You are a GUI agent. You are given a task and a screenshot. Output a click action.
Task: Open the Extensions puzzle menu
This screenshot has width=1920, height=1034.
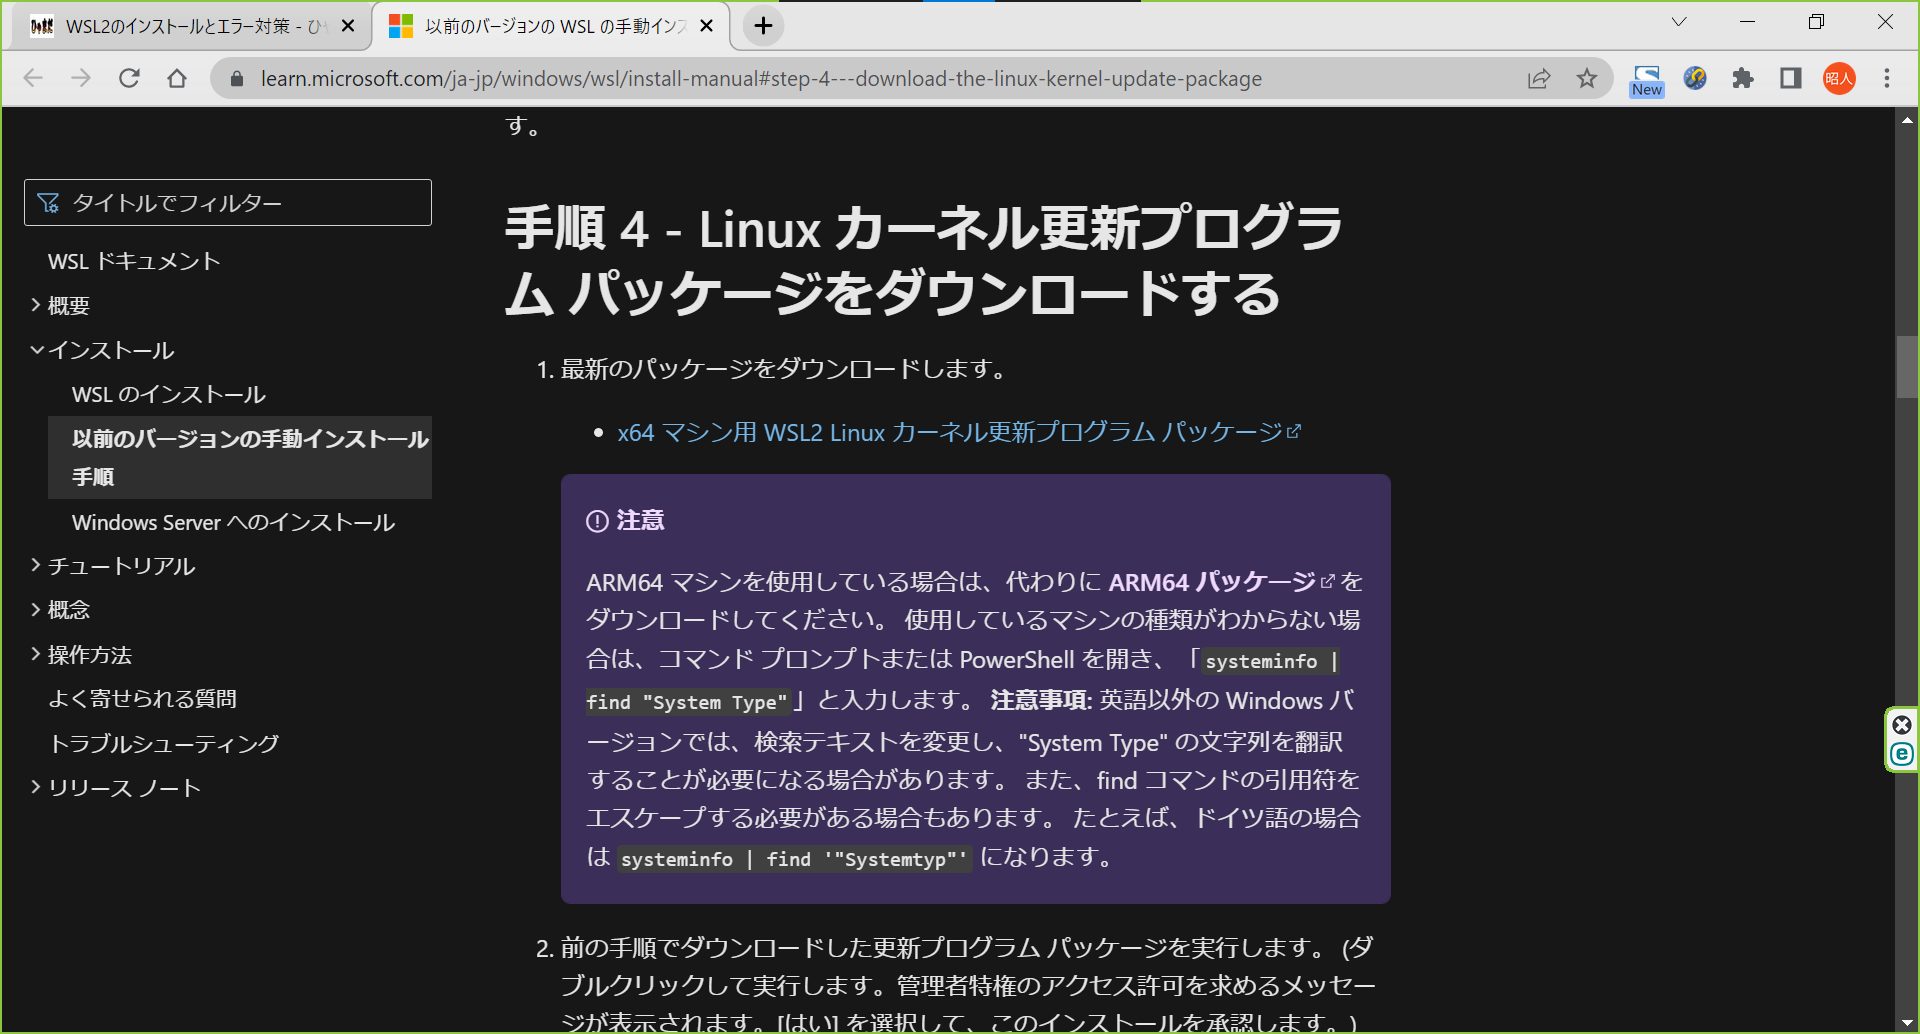coord(1743,78)
